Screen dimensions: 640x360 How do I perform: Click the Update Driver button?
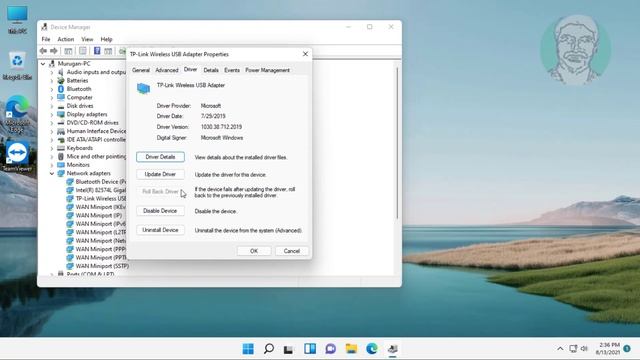(160, 174)
